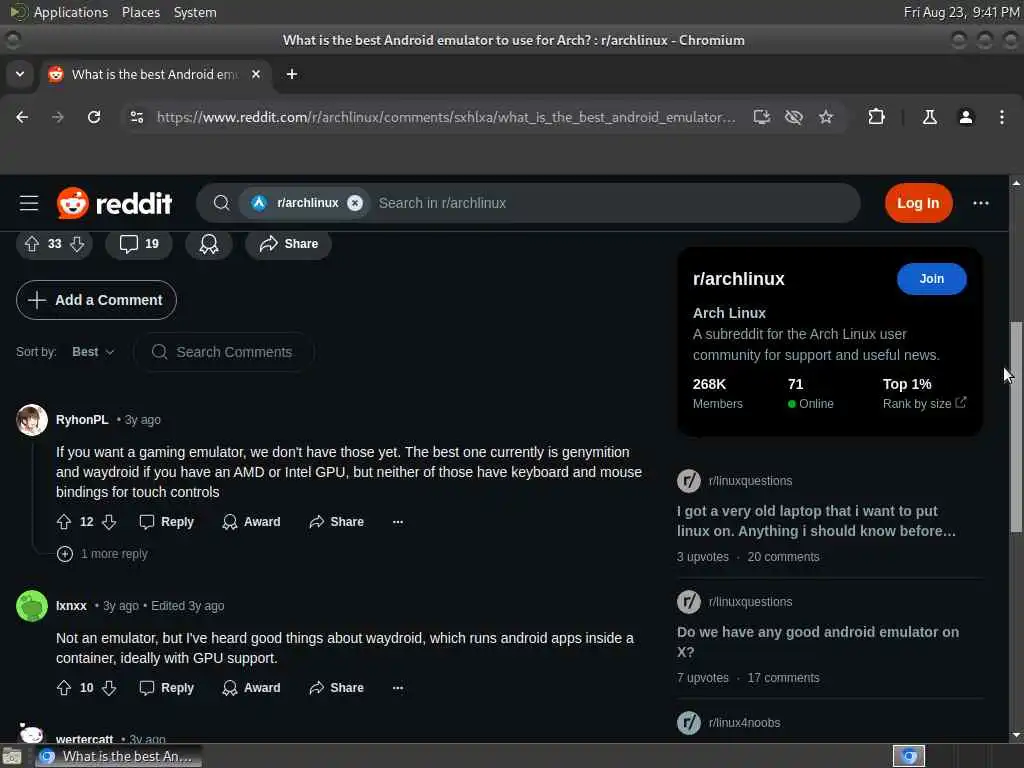
Task: Click the Reddit logo
Action: point(114,203)
